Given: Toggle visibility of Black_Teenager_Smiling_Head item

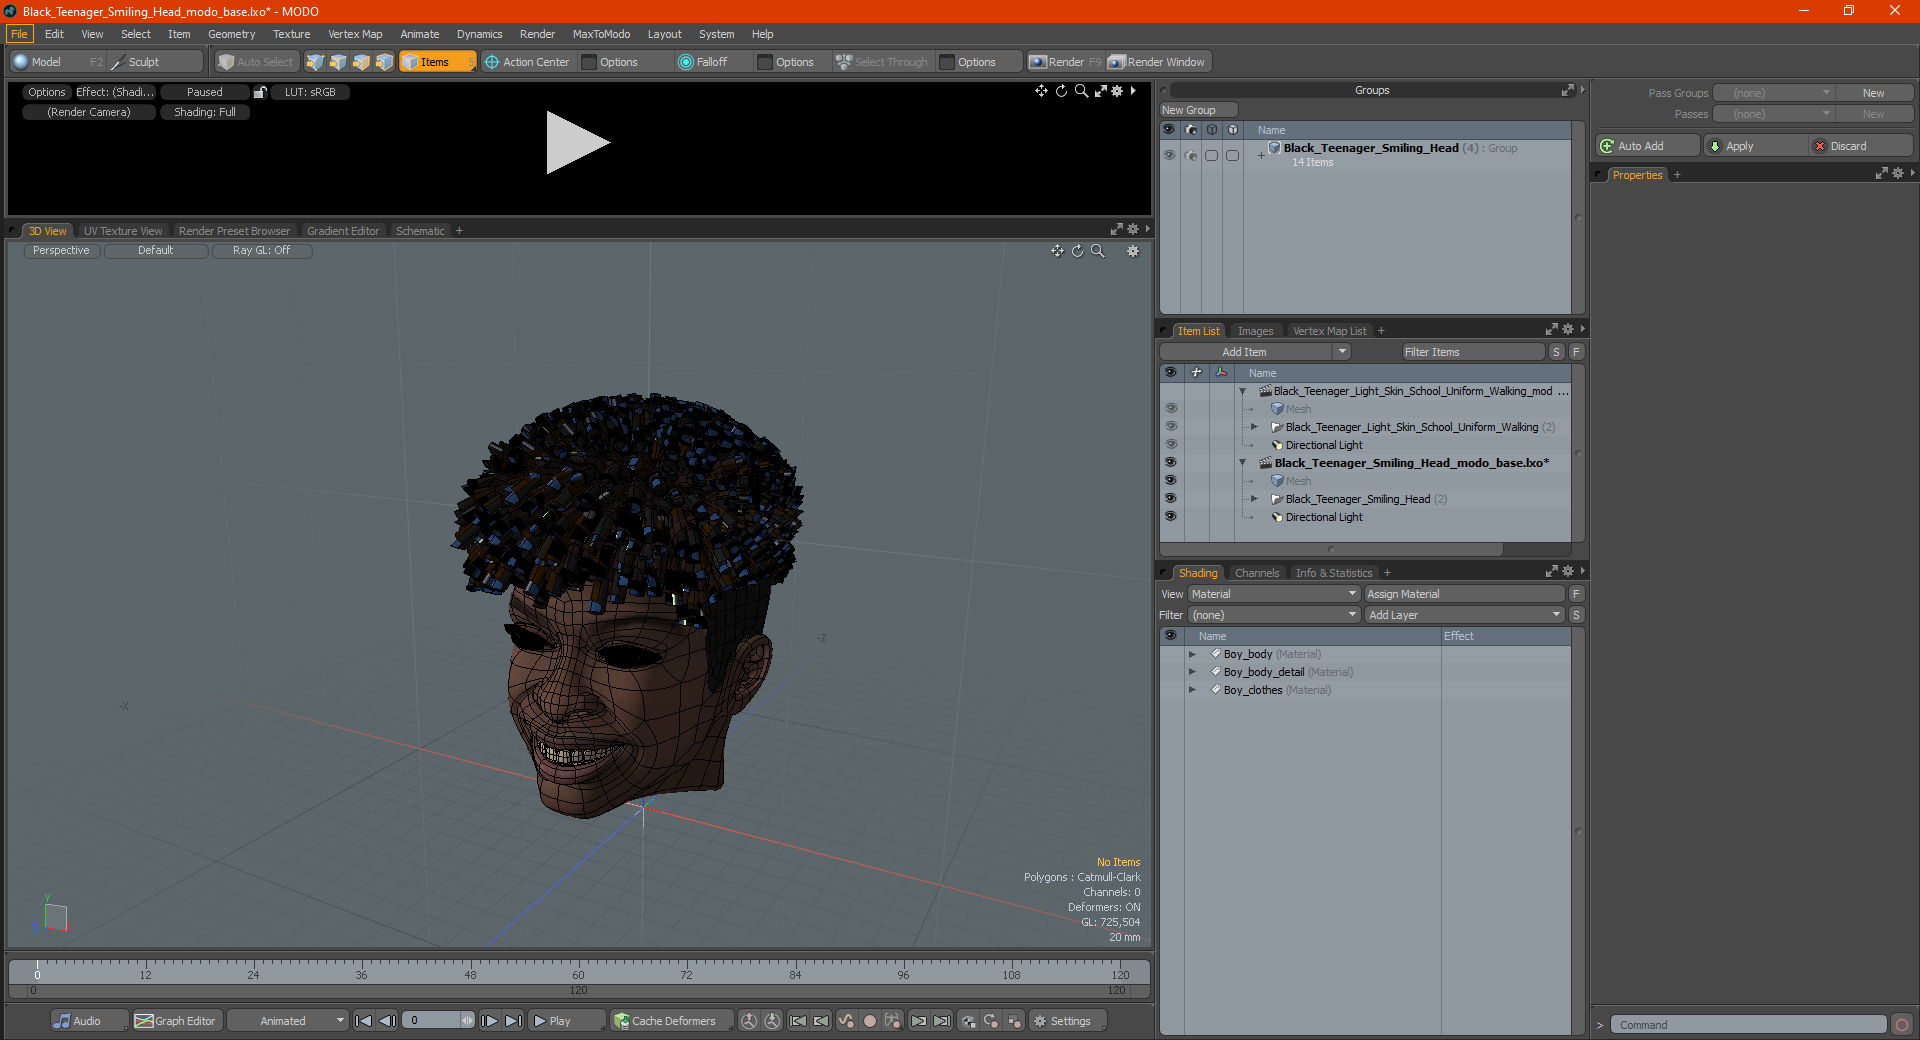Looking at the screenshot, I should click(x=1171, y=499).
